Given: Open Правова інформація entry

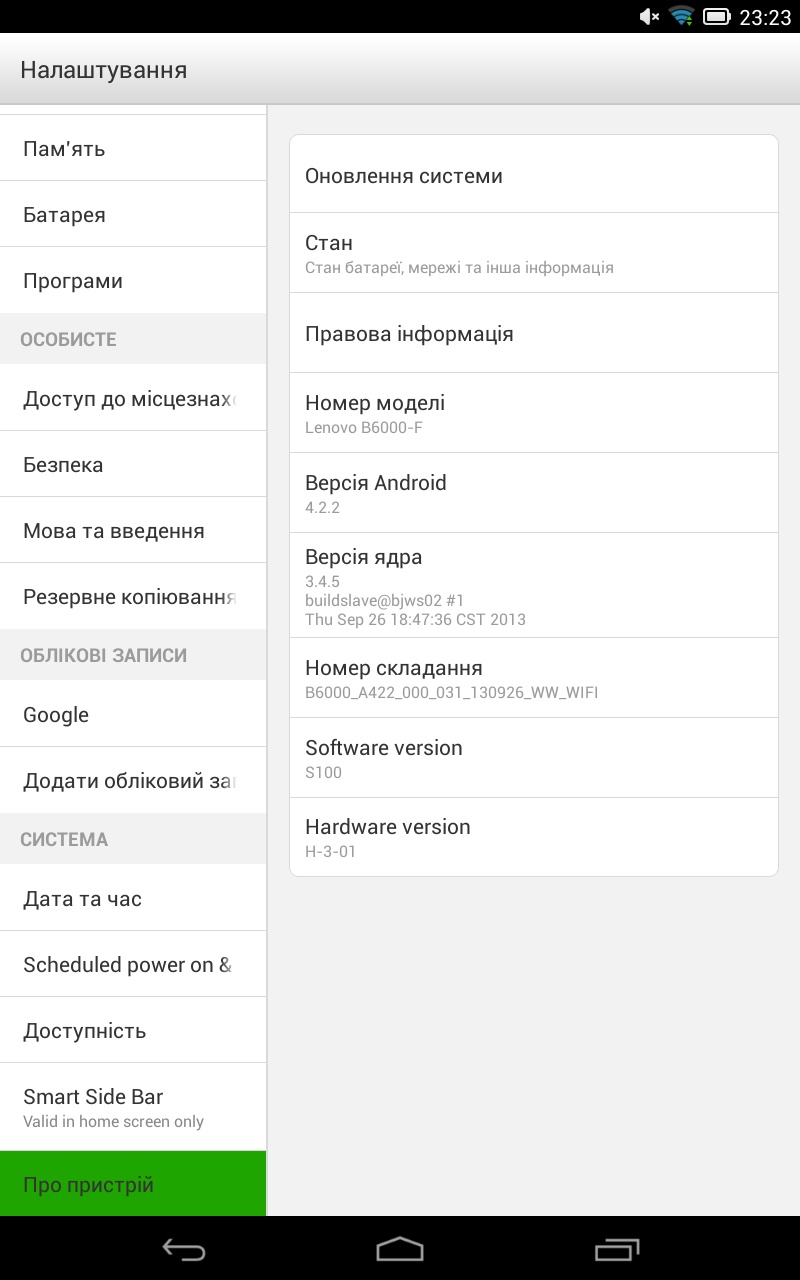Looking at the screenshot, I should (534, 334).
